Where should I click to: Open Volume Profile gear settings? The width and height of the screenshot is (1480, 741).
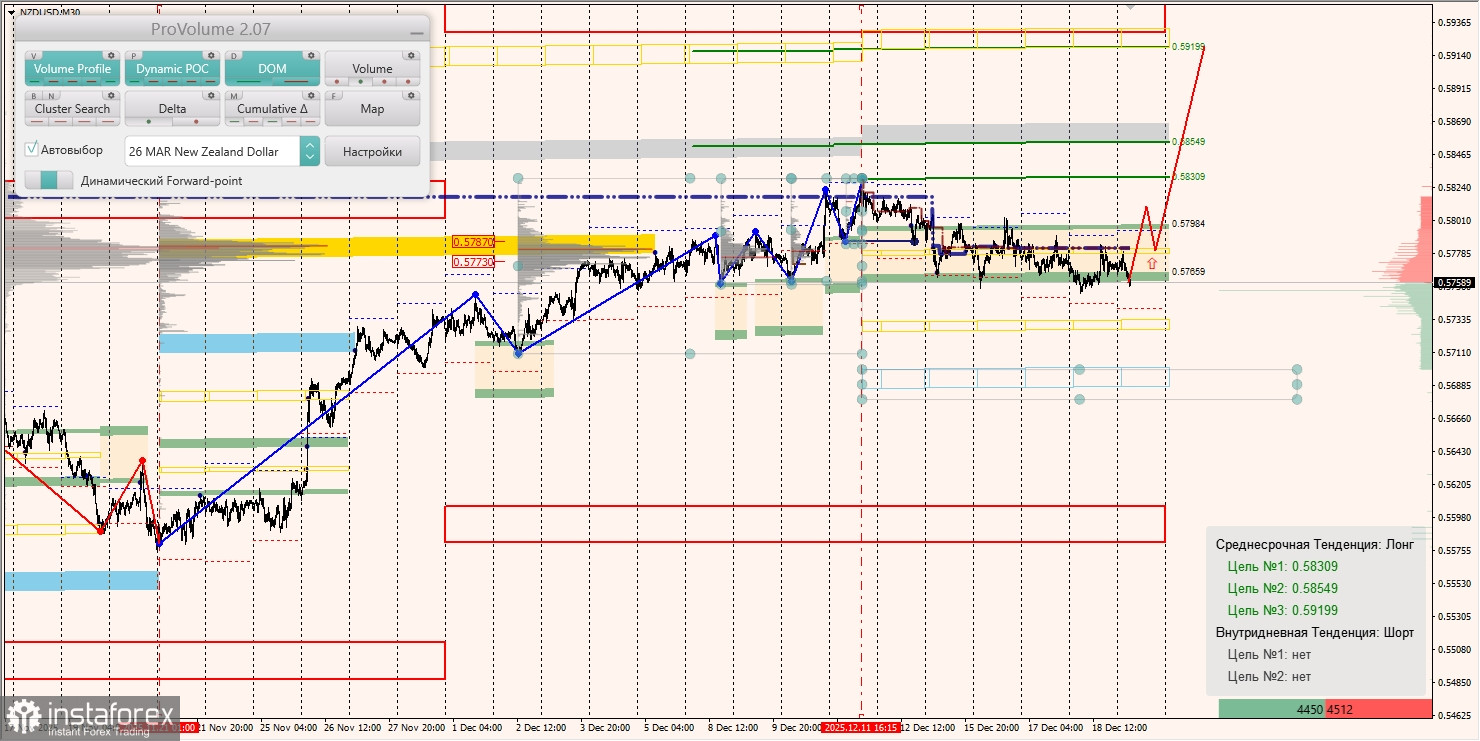pos(111,56)
